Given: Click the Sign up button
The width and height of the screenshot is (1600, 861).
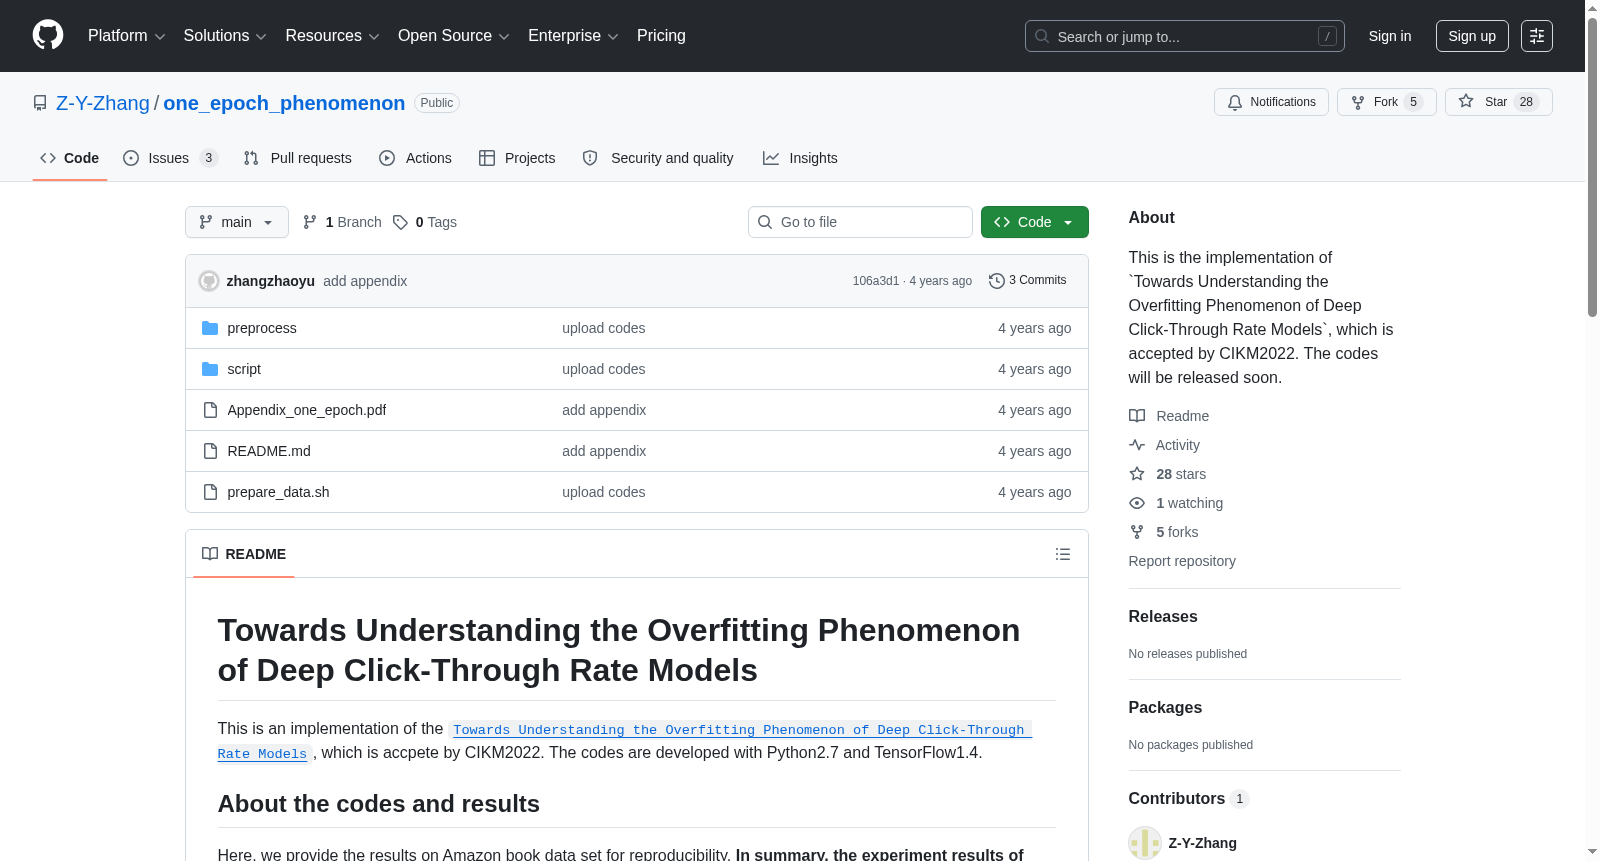Looking at the screenshot, I should 1471,36.
